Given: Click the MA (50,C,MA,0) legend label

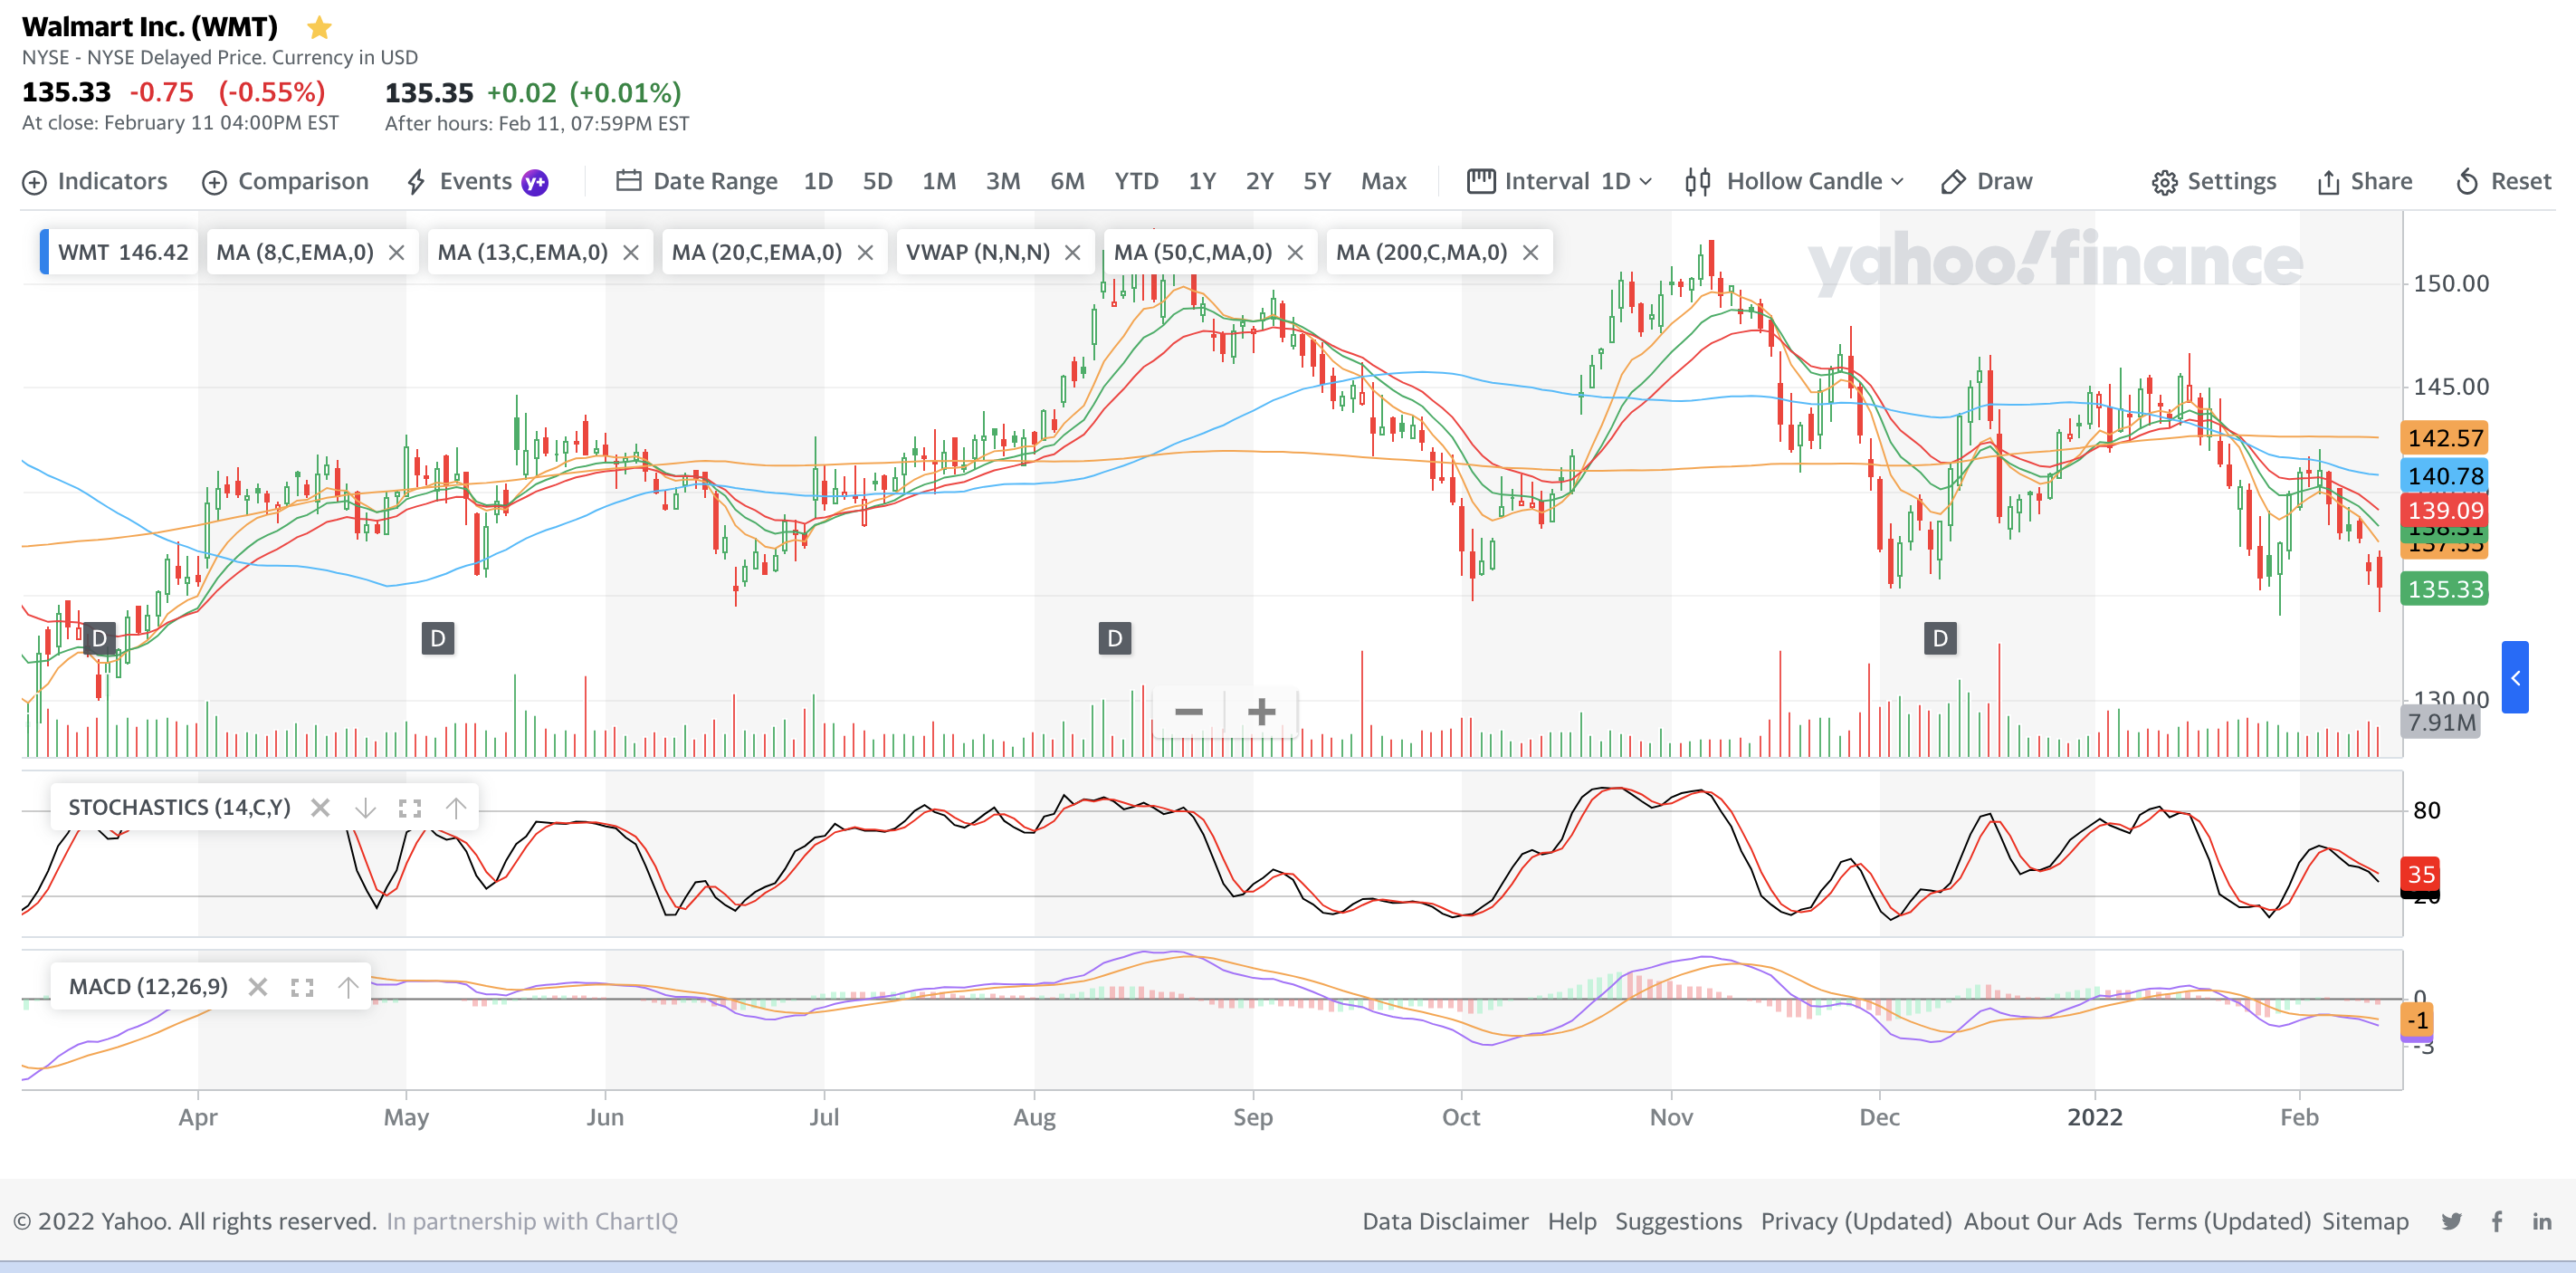Looking at the screenshot, I should click(x=1193, y=252).
